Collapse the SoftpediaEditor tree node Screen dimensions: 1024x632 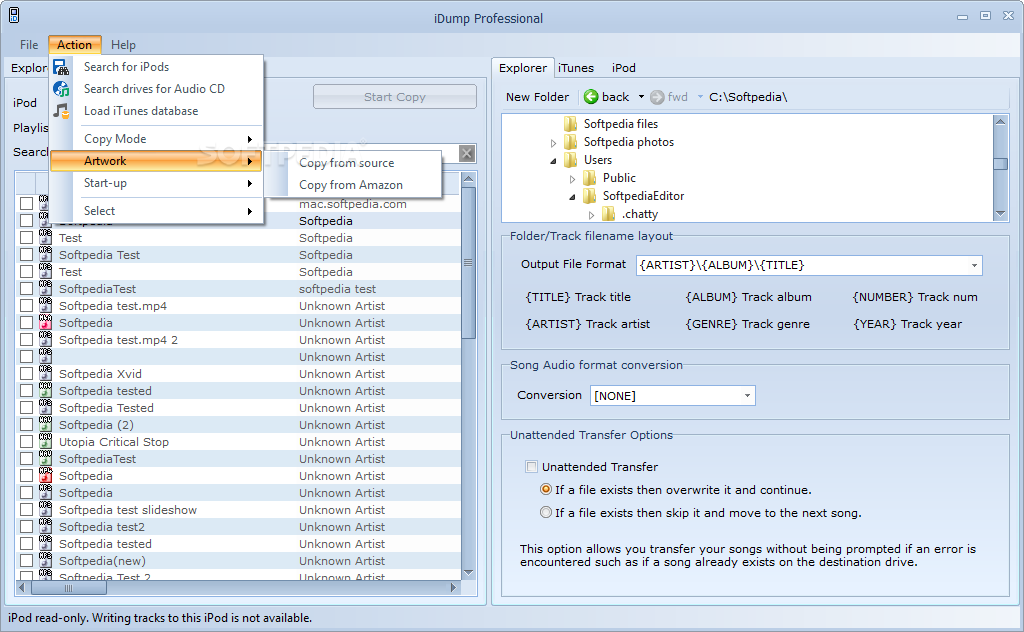tap(572, 197)
